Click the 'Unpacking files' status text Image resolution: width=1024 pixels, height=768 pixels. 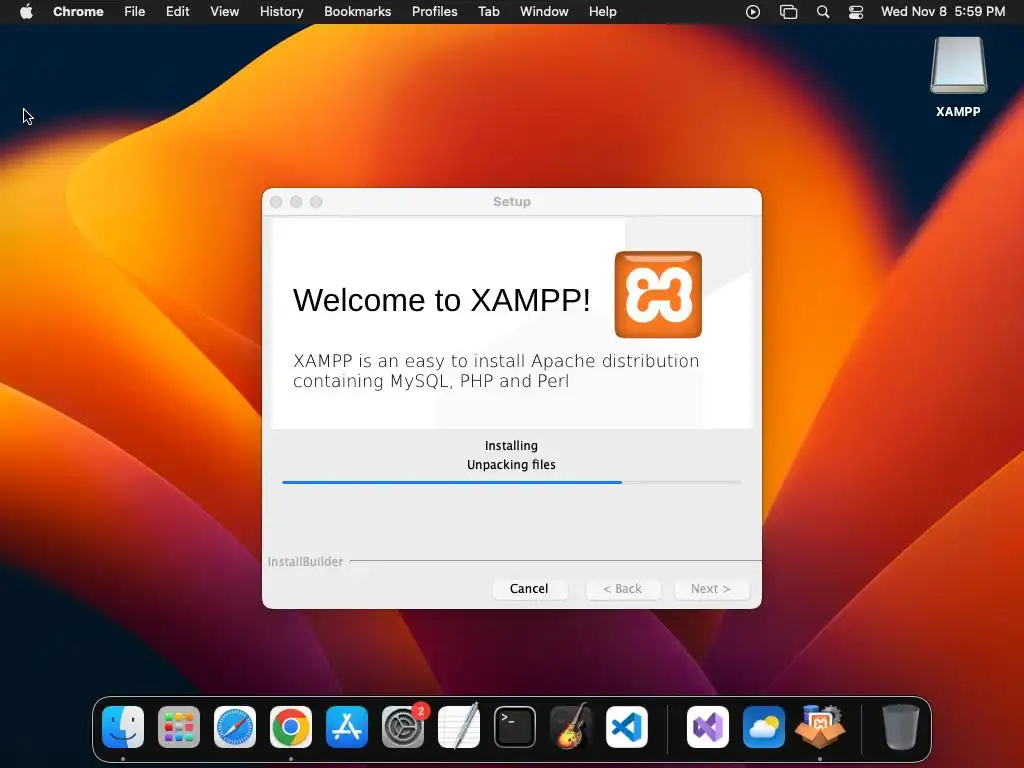511,465
